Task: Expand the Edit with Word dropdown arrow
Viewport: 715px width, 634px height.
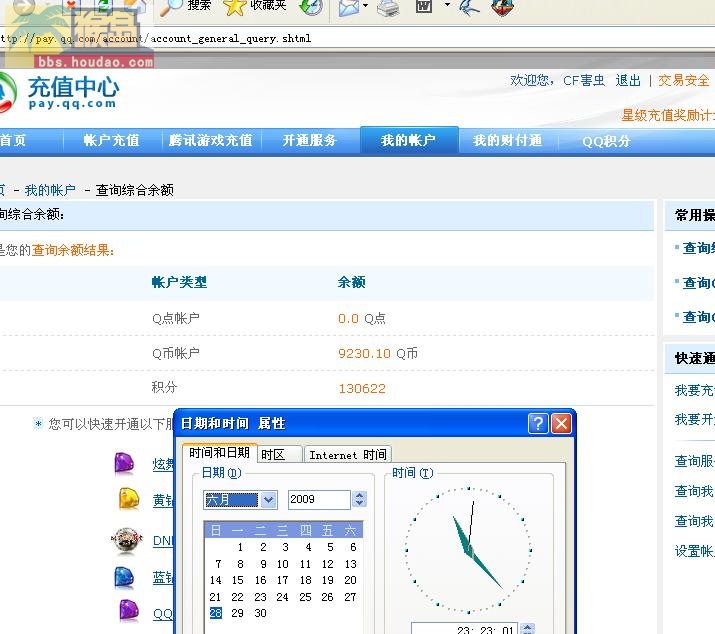Action: point(447,5)
